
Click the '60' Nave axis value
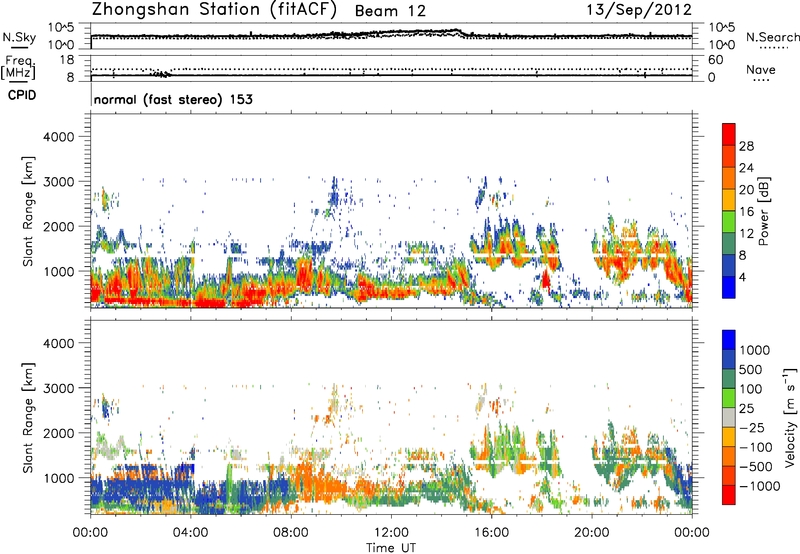pyautogui.click(x=715, y=60)
